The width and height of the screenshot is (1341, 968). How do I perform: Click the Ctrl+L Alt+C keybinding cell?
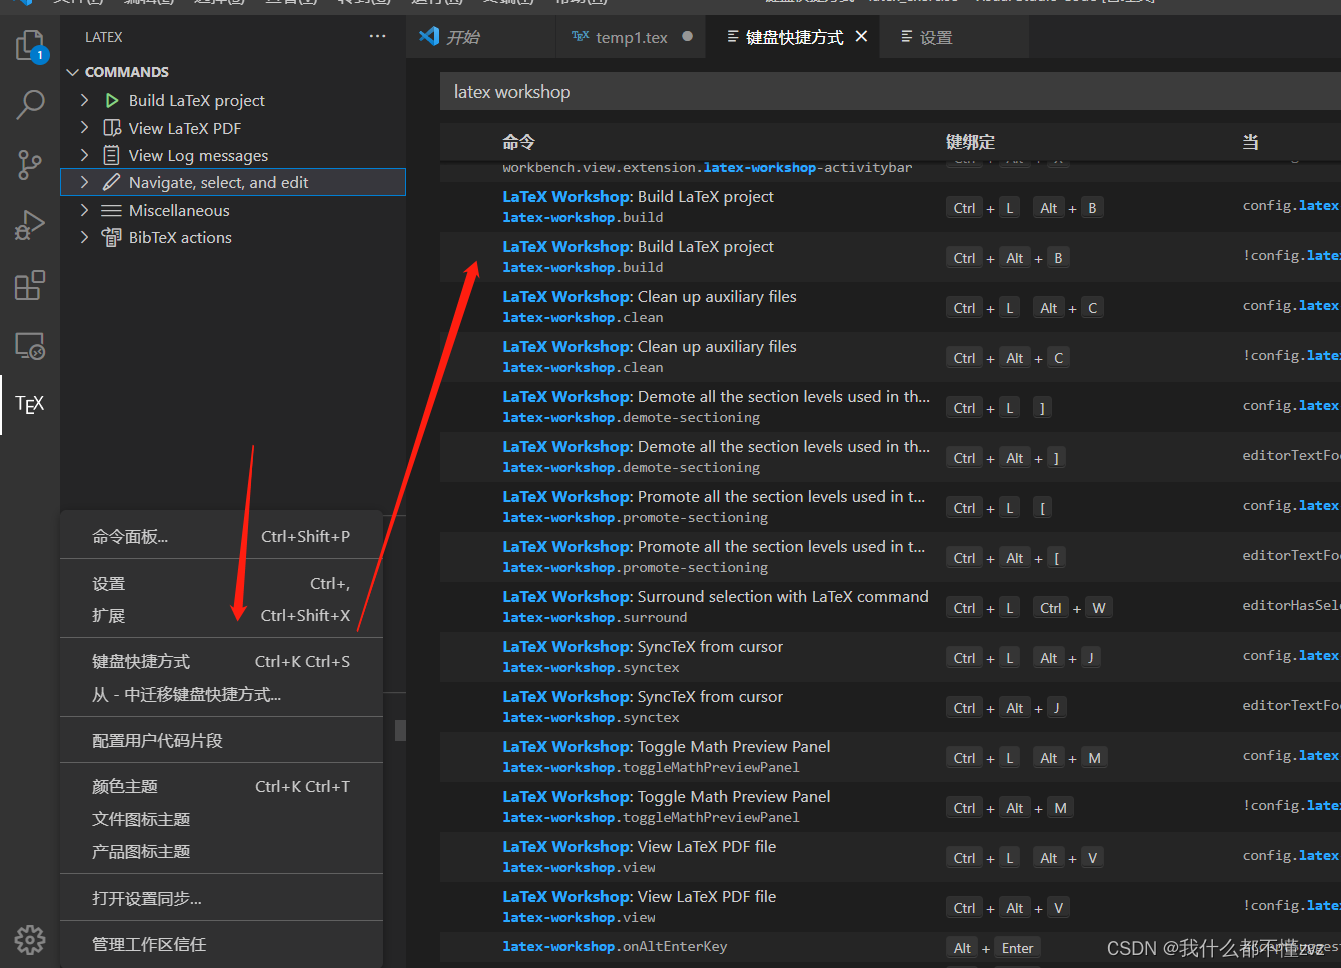[1025, 308]
